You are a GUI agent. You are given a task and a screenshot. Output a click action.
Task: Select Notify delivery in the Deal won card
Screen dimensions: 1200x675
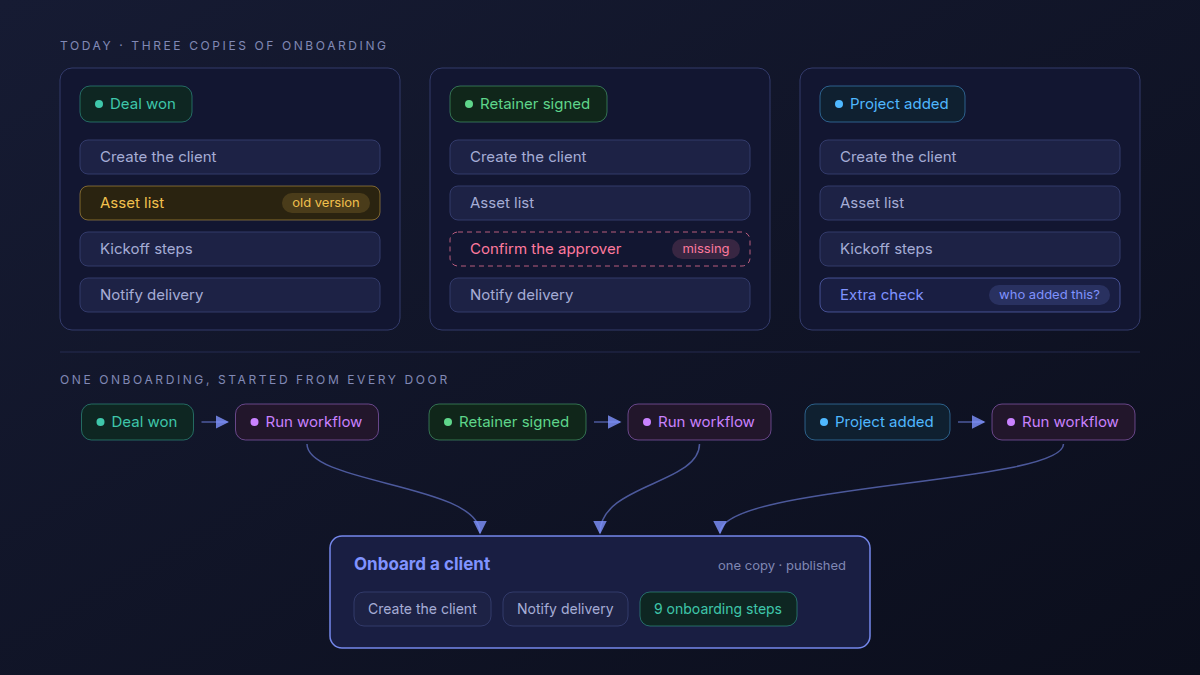pyautogui.click(x=230, y=295)
